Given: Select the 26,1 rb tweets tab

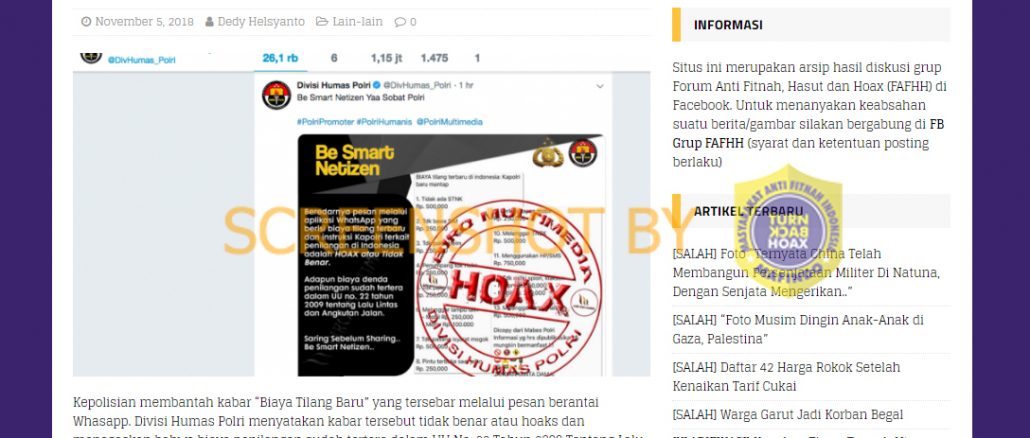Looking at the screenshot, I should tap(280, 58).
